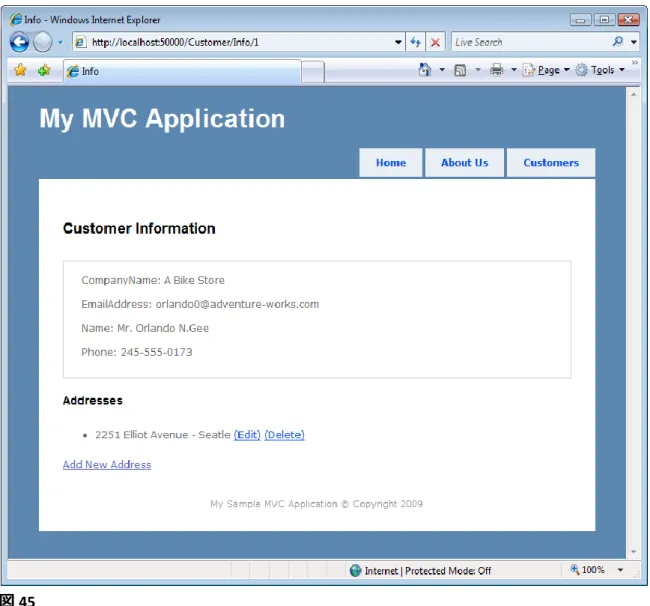Click the Refresh page icon
The image size is (650, 606).
coord(415,42)
